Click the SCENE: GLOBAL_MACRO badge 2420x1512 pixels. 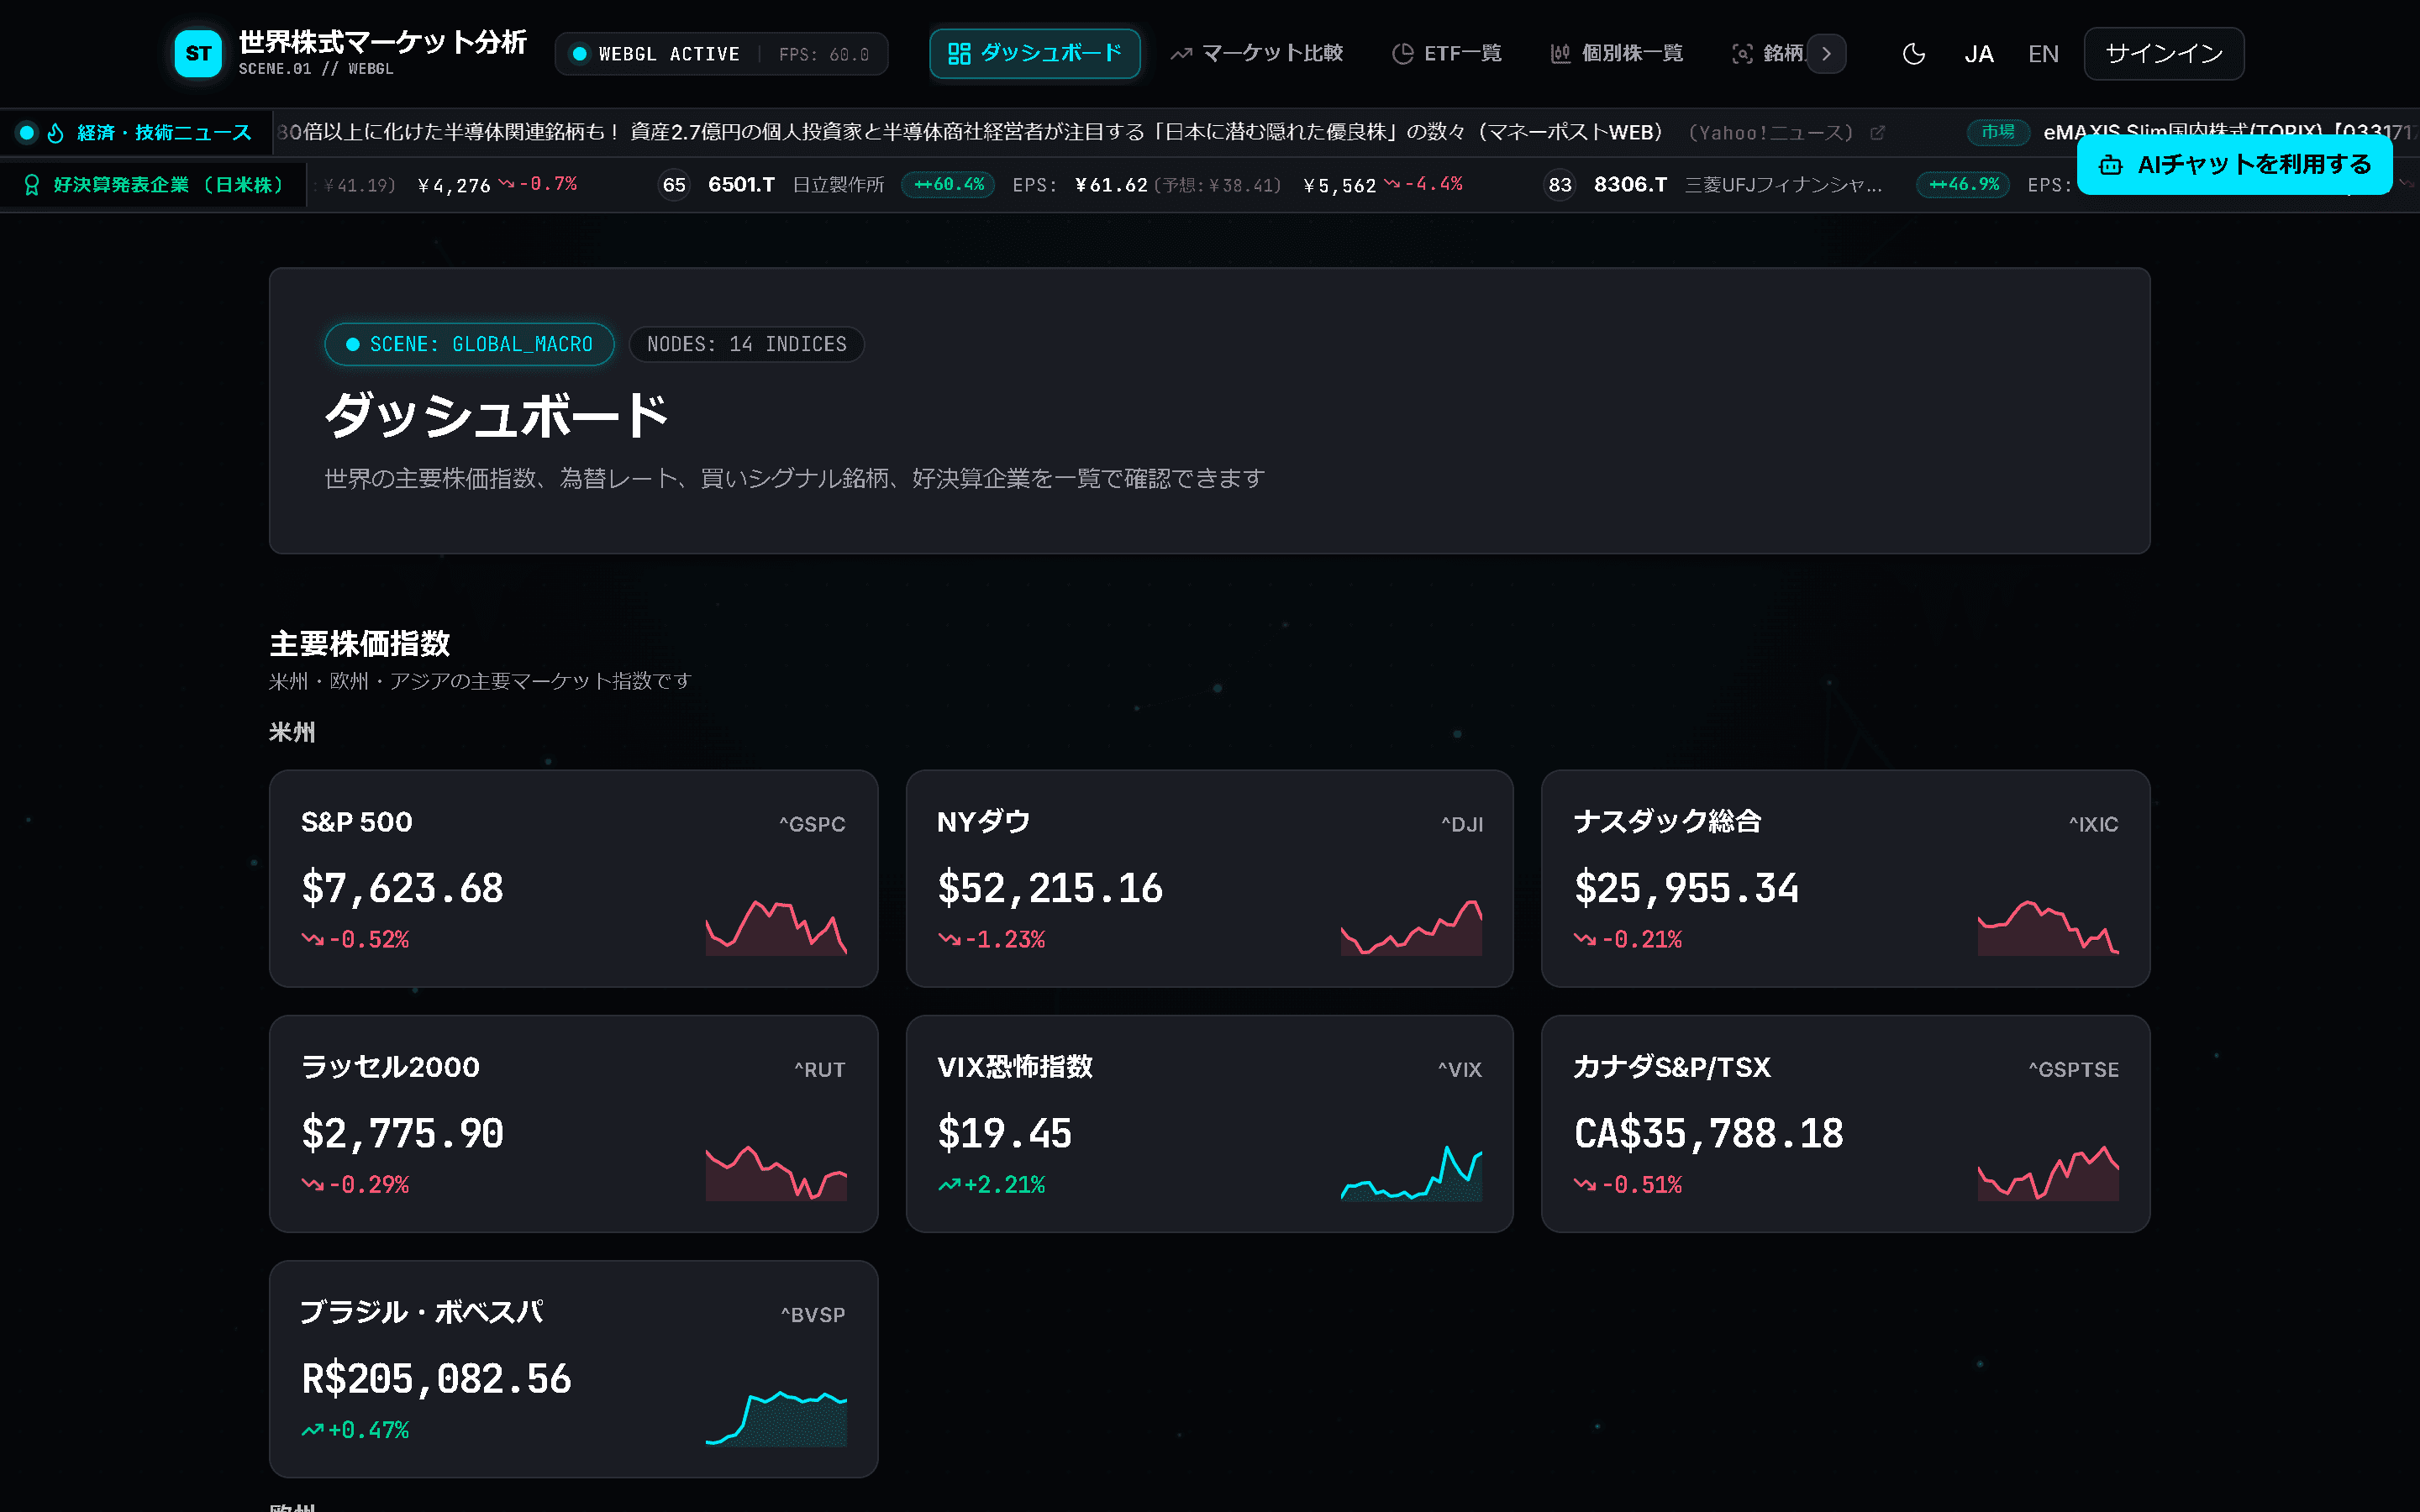469,344
